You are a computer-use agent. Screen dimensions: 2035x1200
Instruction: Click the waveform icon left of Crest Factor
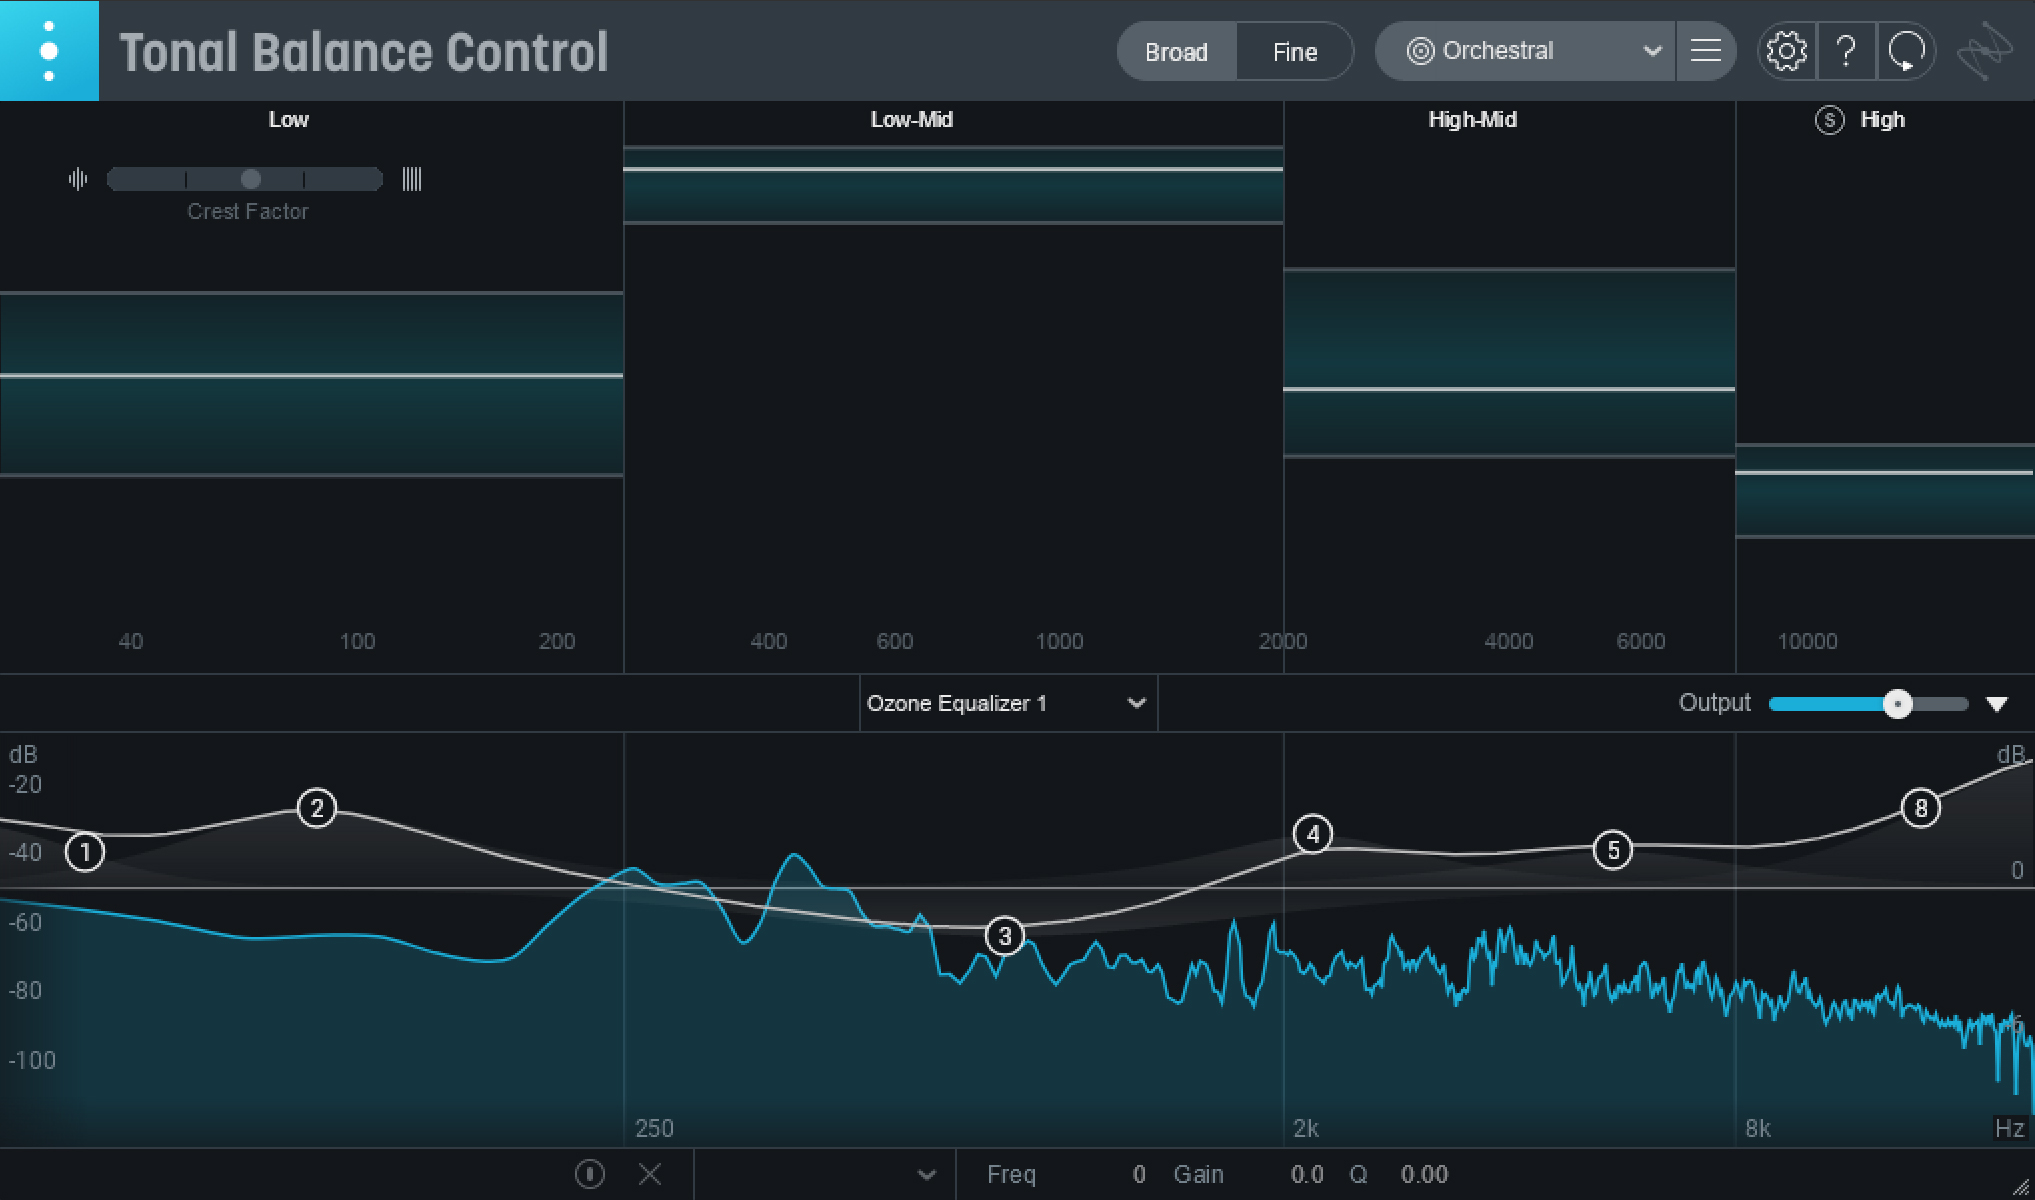click(77, 179)
